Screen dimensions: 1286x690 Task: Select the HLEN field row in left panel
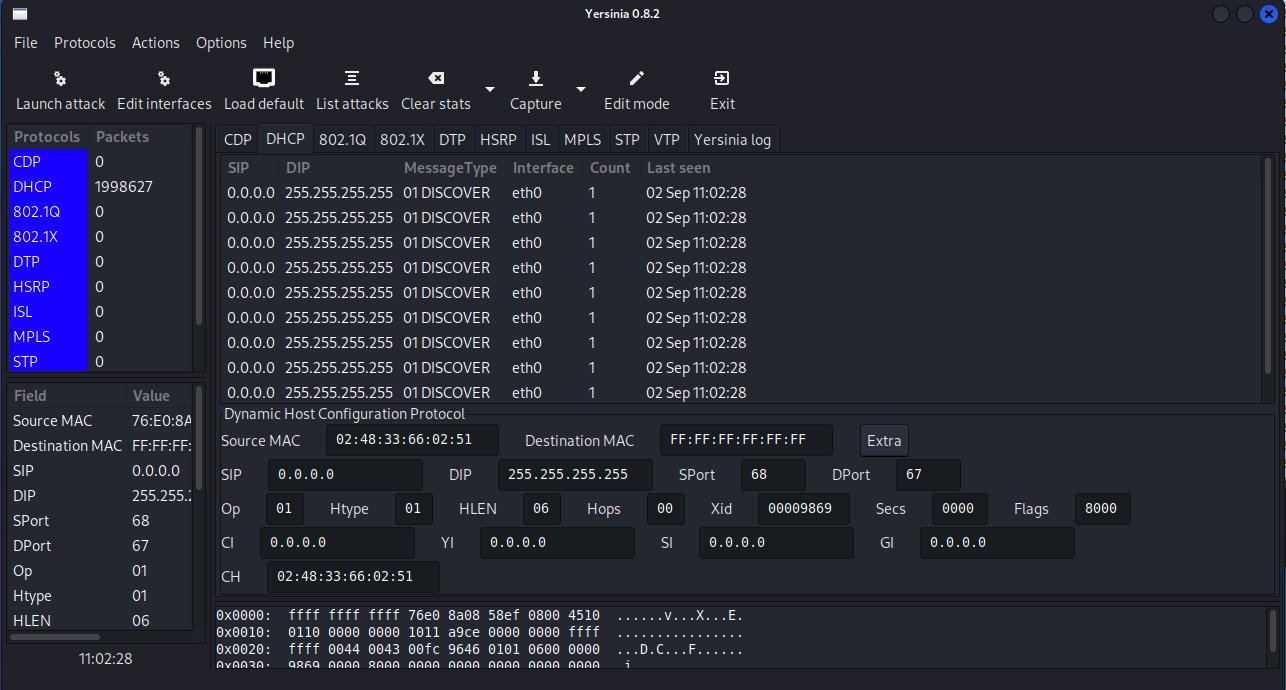100,620
